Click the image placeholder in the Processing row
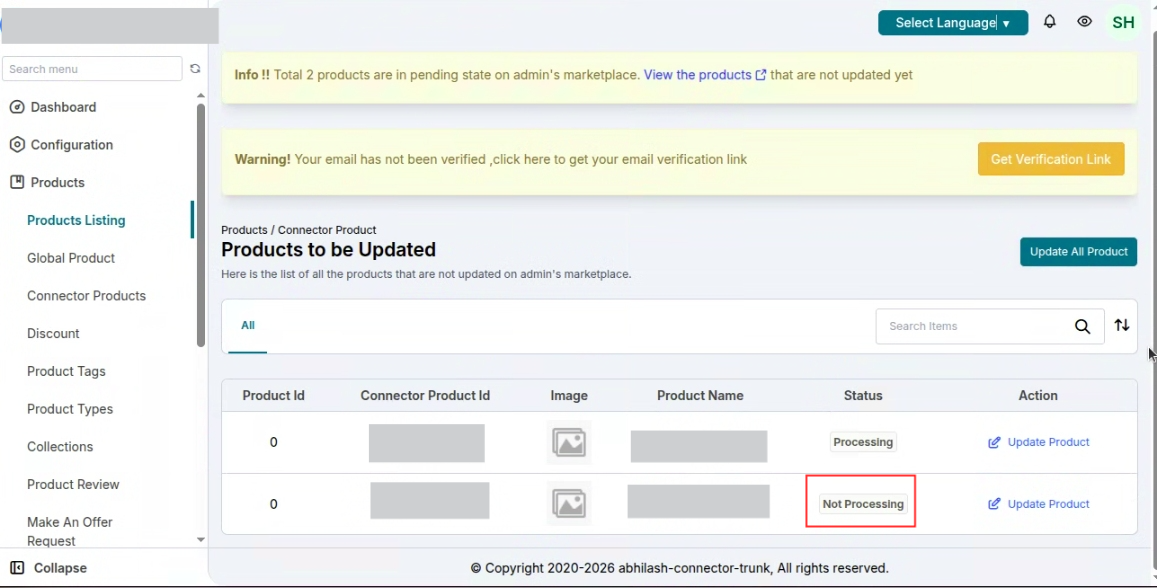The height and width of the screenshot is (588, 1157). [569, 443]
